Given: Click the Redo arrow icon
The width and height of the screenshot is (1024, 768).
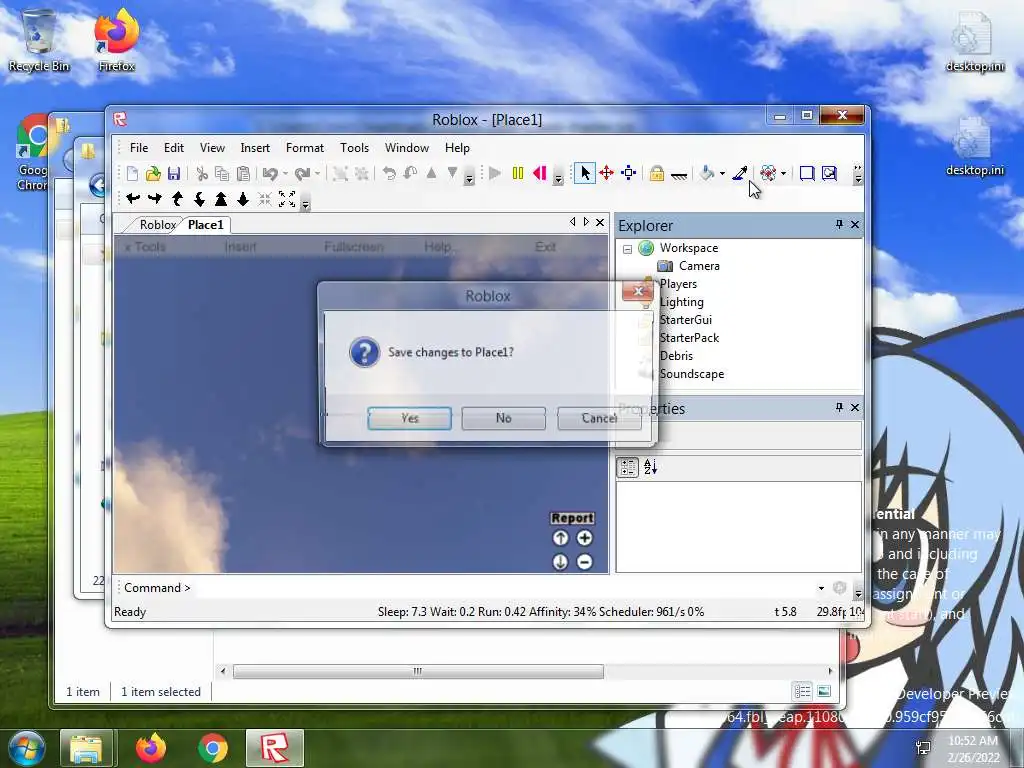Looking at the screenshot, I should click(x=302, y=173).
